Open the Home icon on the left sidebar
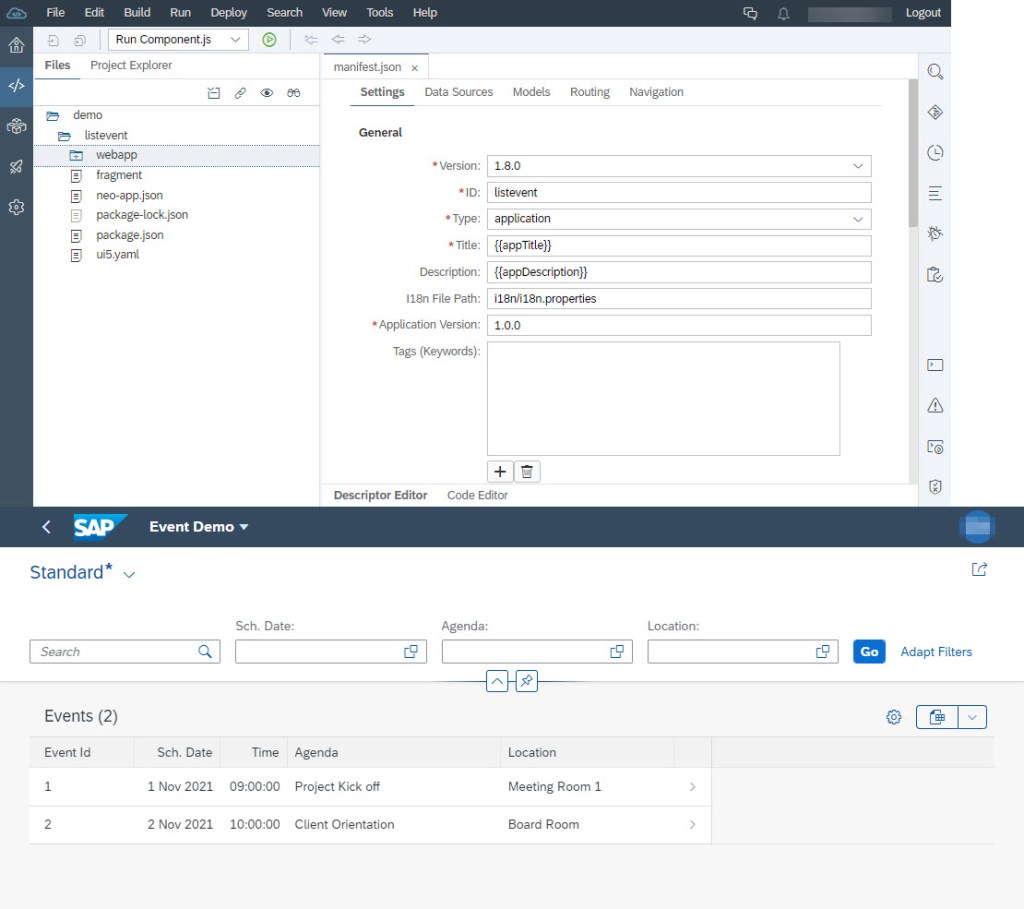 (15, 44)
